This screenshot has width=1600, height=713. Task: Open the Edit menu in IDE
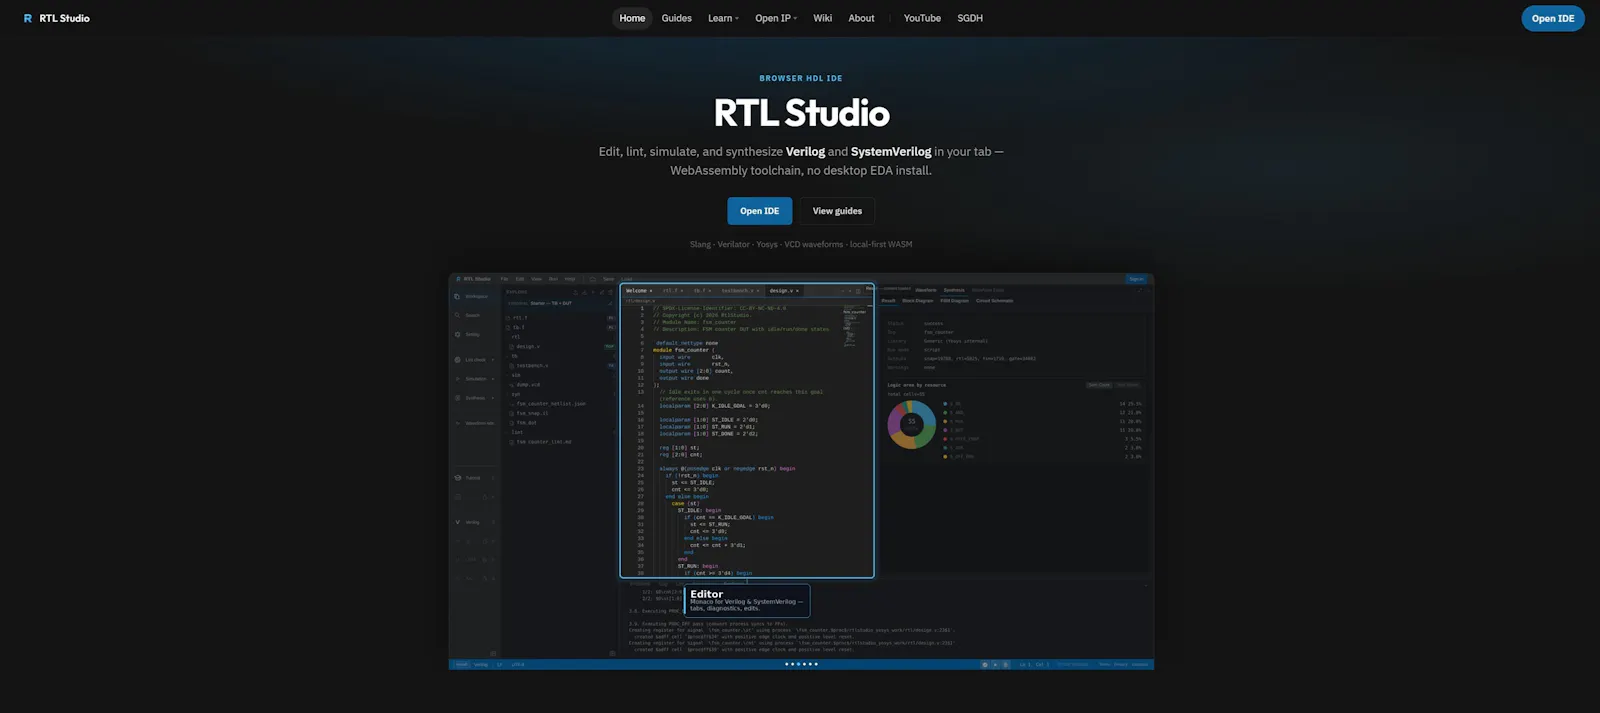[x=520, y=279]
